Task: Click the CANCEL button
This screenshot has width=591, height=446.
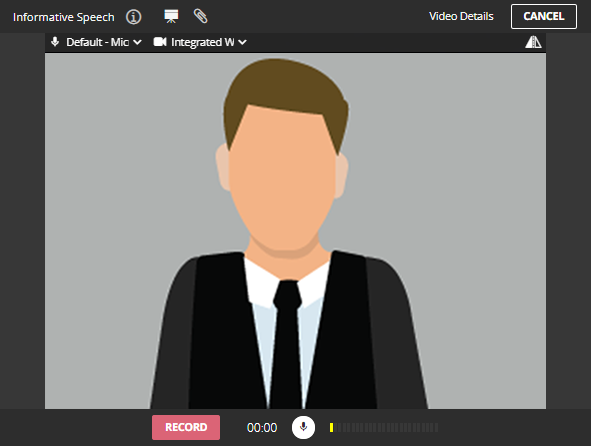Action: click(544, 16)
